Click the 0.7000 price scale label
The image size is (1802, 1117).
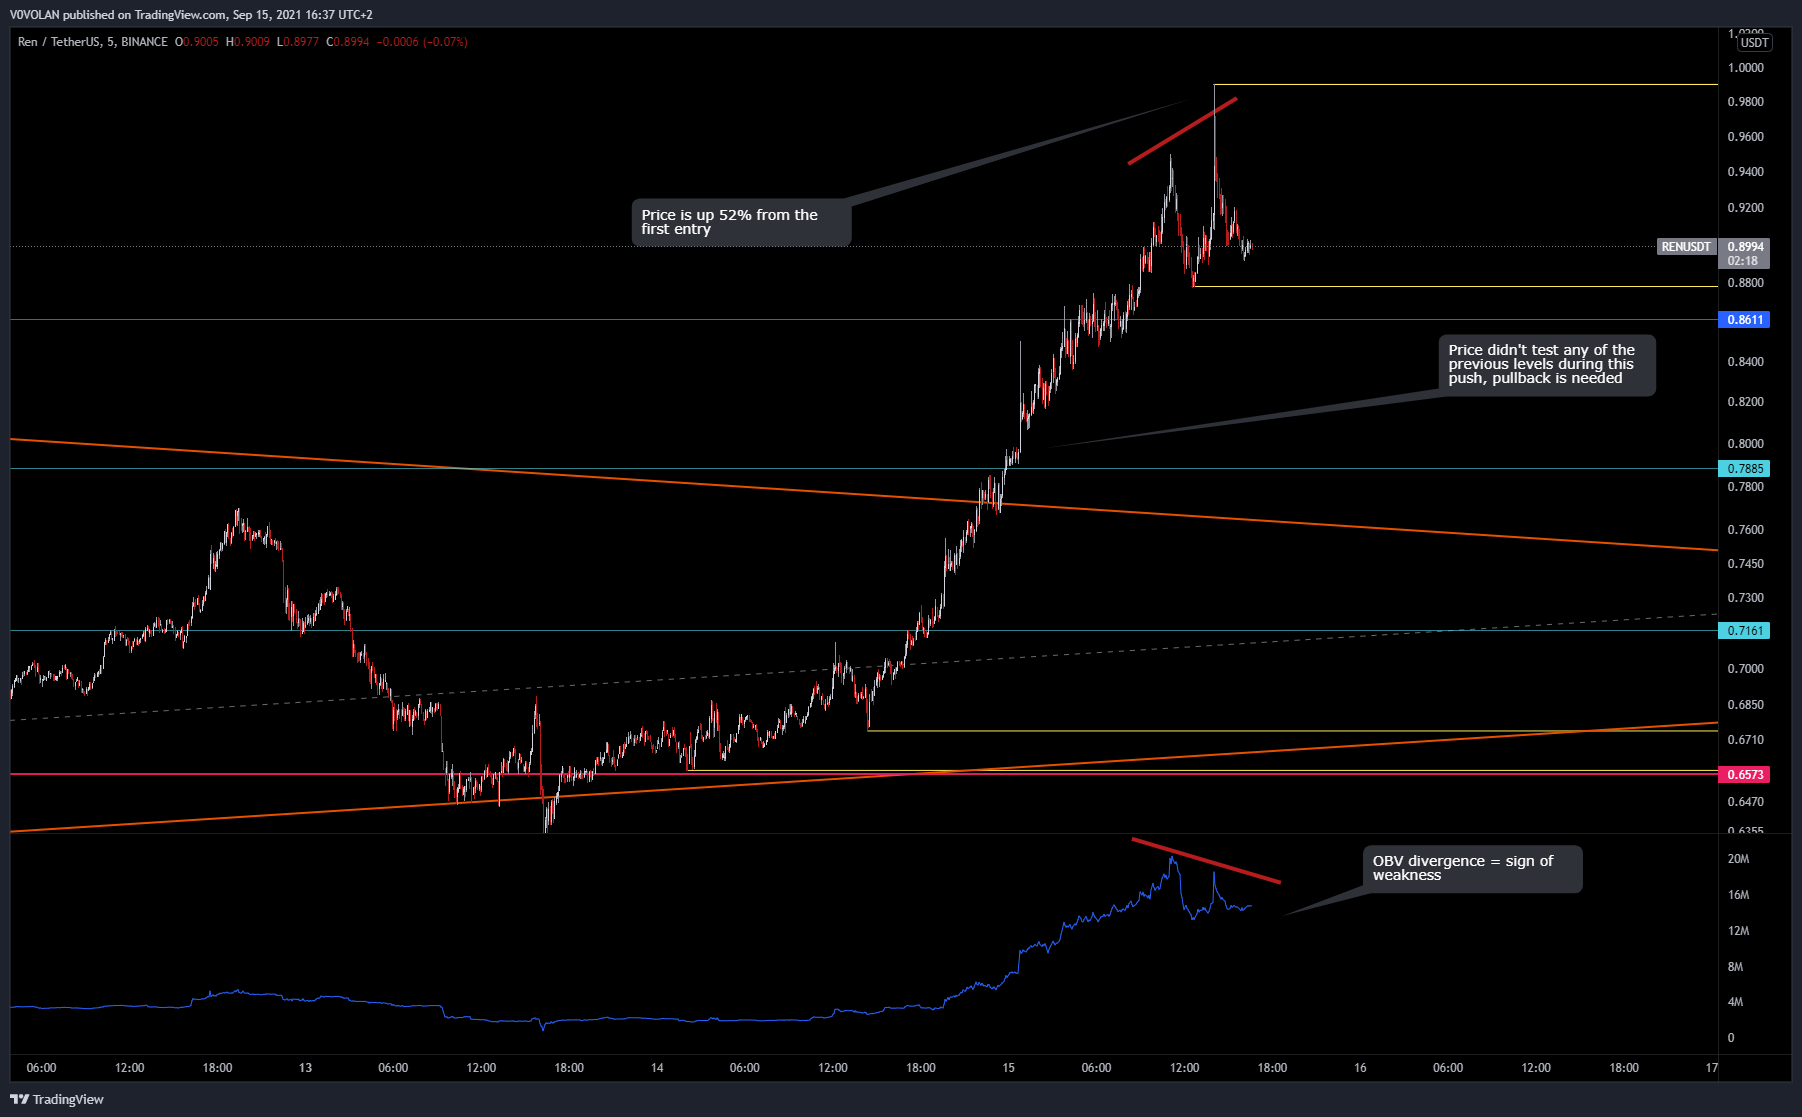1746,669
